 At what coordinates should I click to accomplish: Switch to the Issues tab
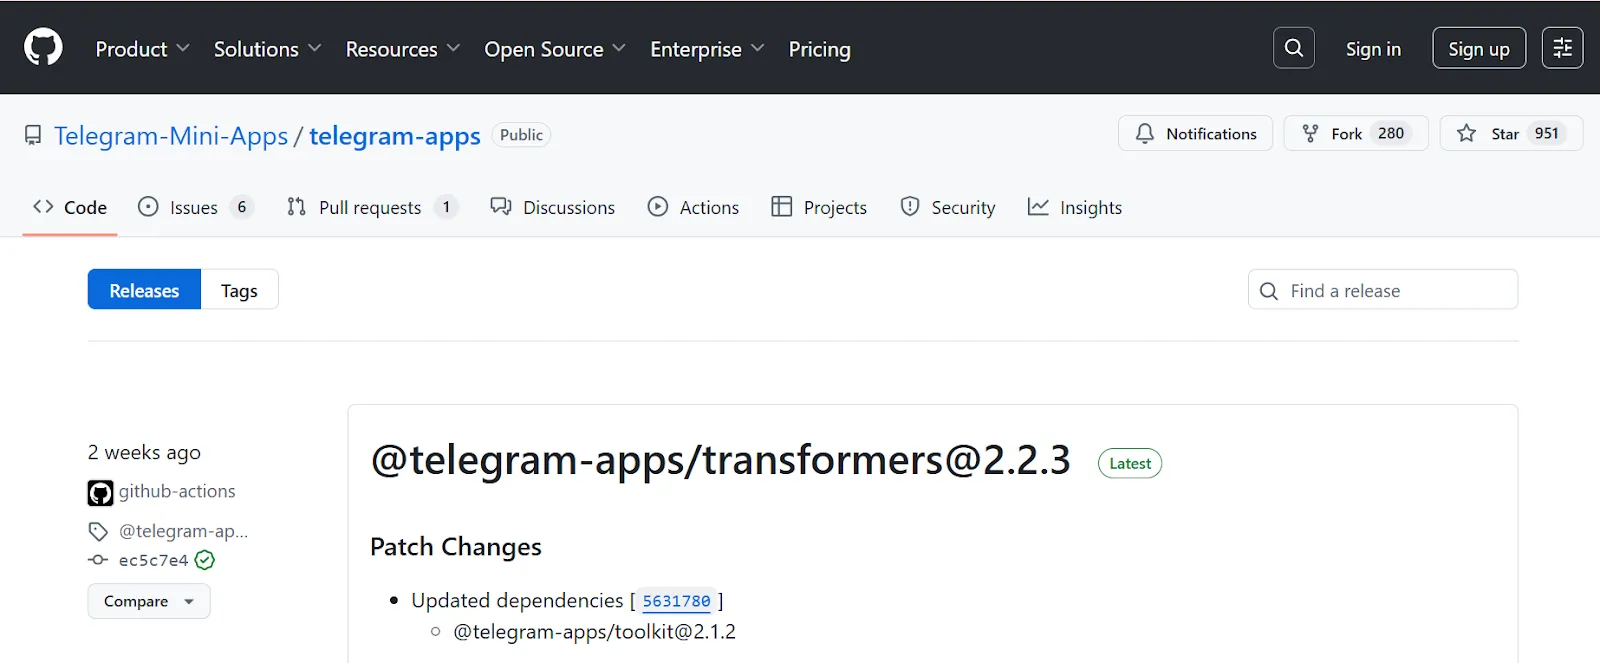pyautogui.click(x=196, y=207)
